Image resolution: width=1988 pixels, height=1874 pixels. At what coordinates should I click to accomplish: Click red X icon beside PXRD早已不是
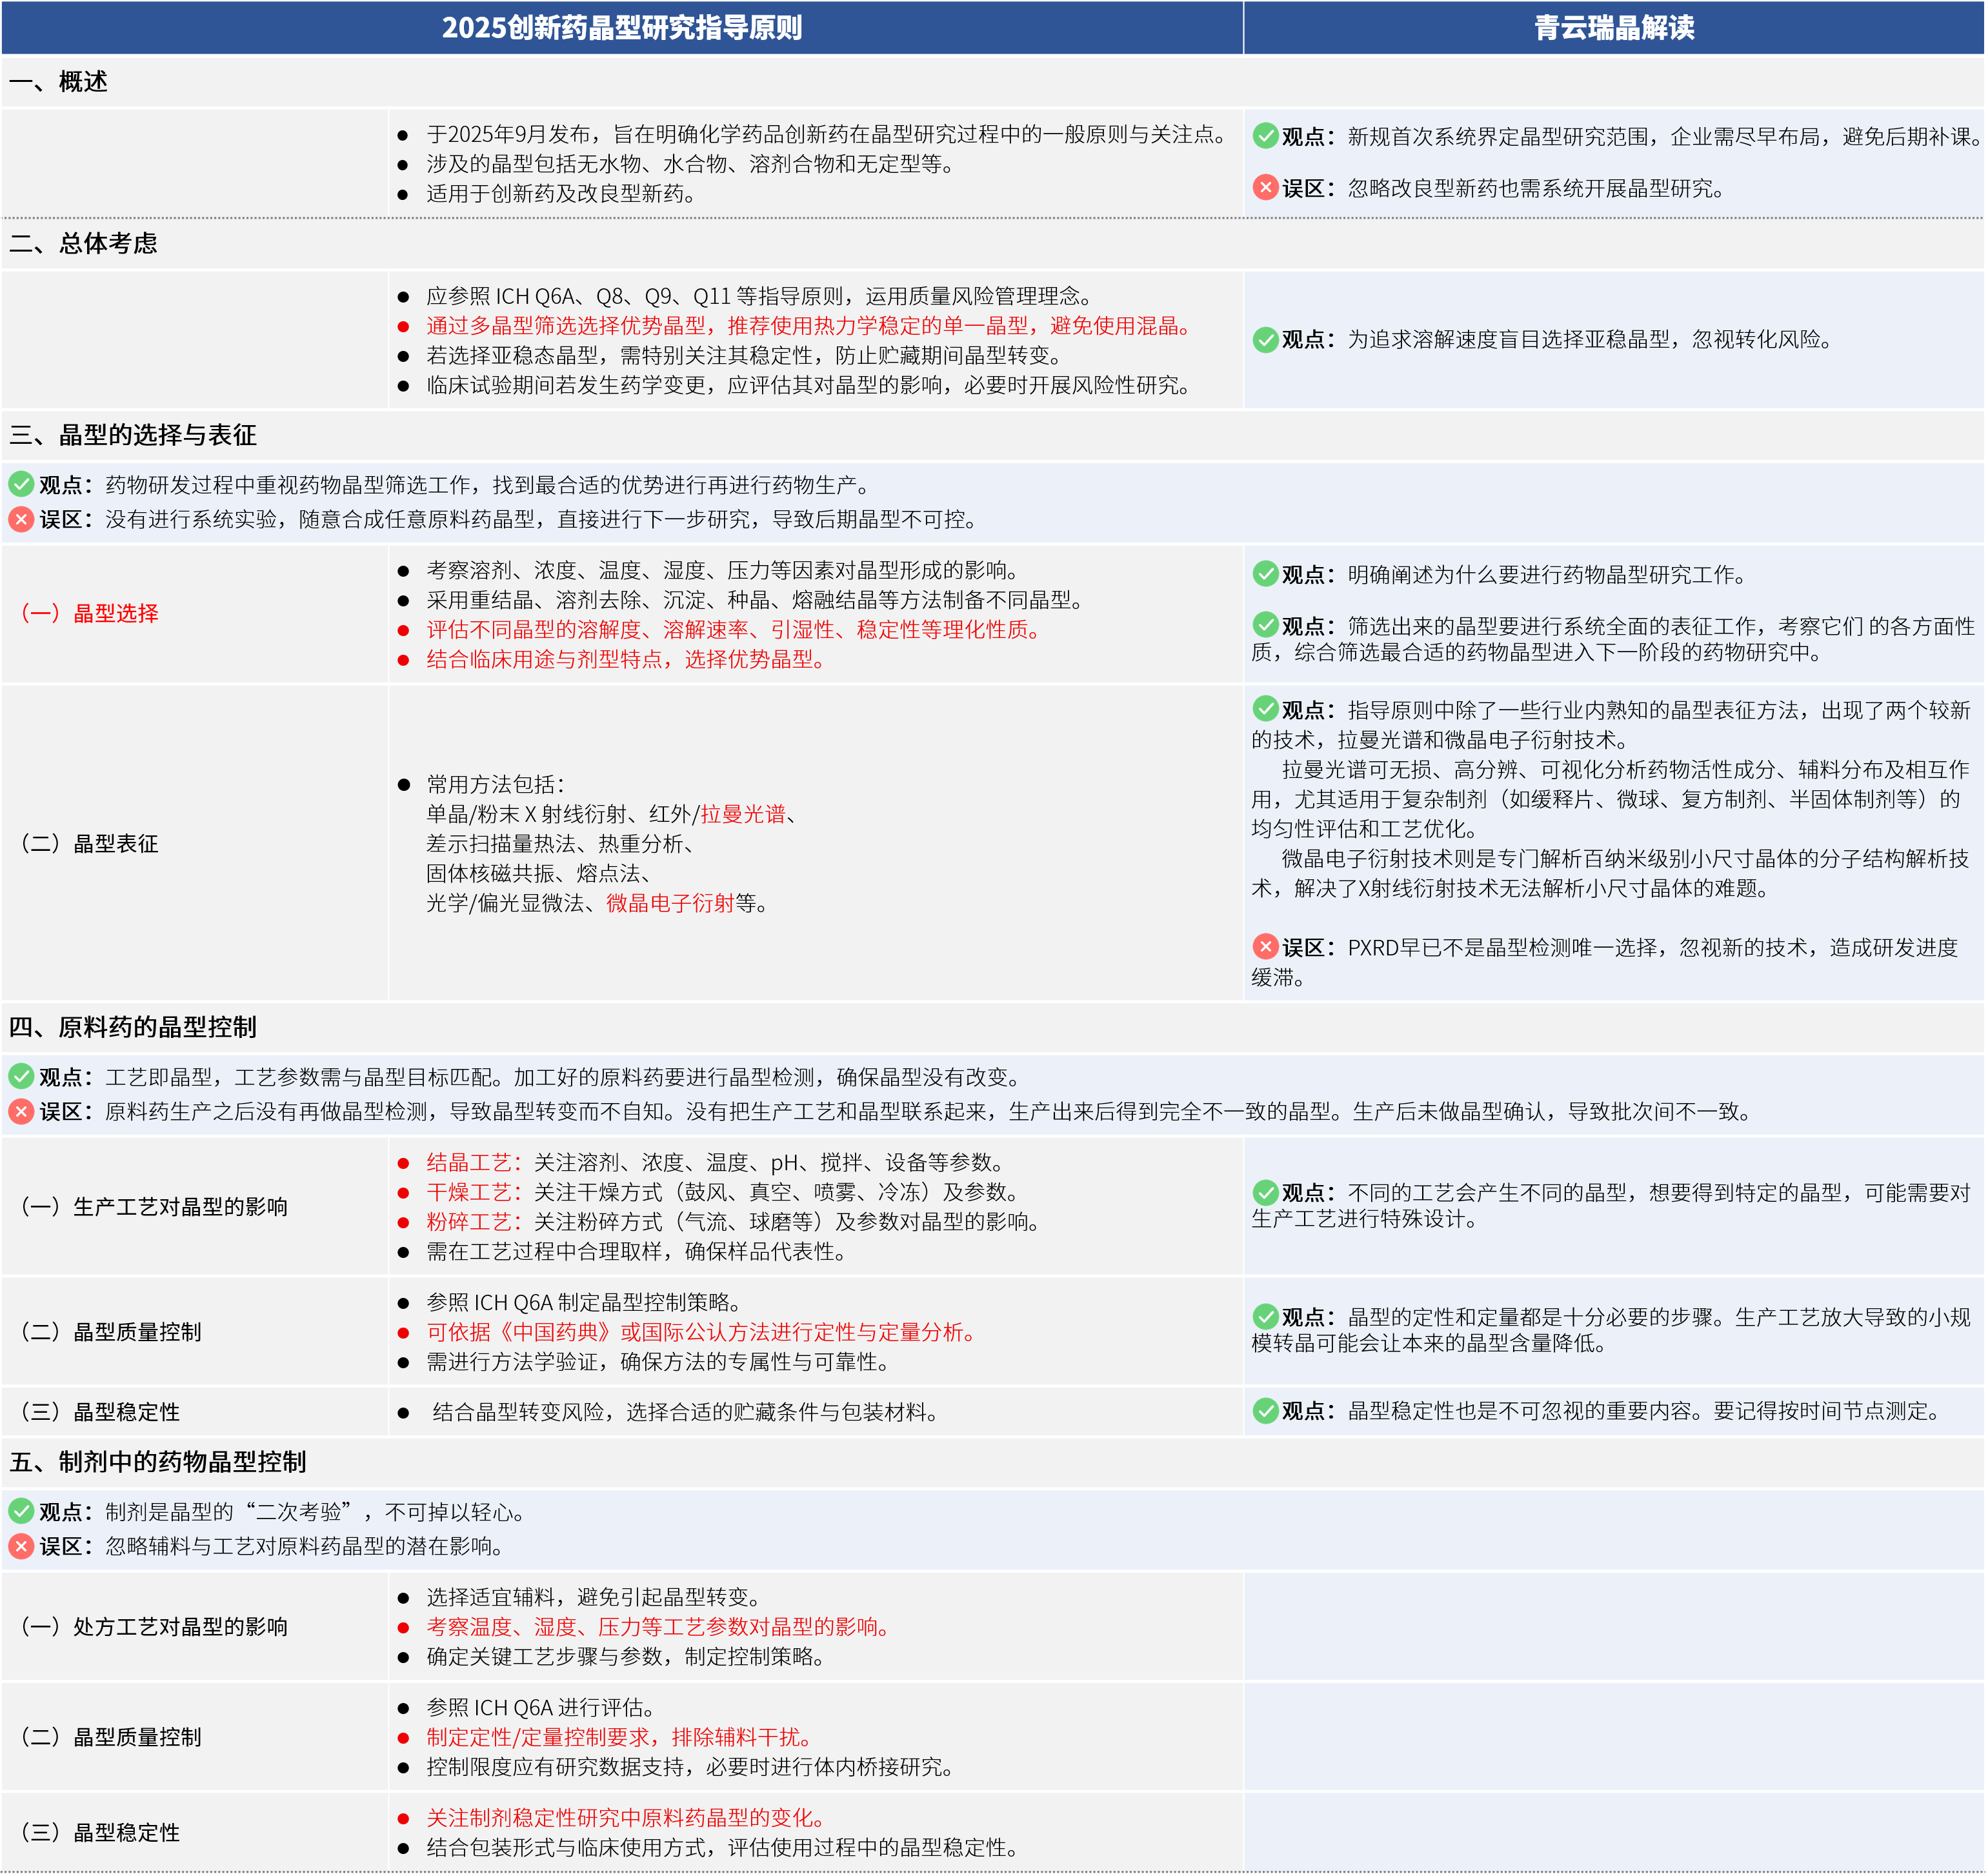point(1265,946)
